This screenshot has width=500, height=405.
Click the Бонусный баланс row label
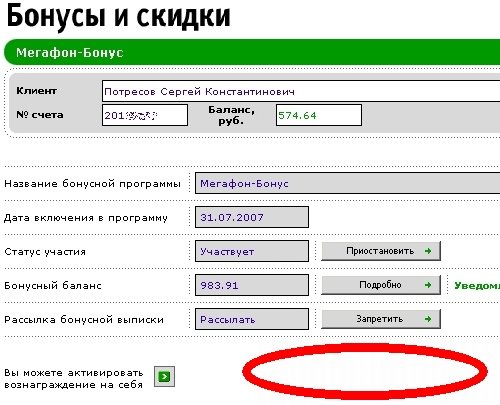point(53,286)
